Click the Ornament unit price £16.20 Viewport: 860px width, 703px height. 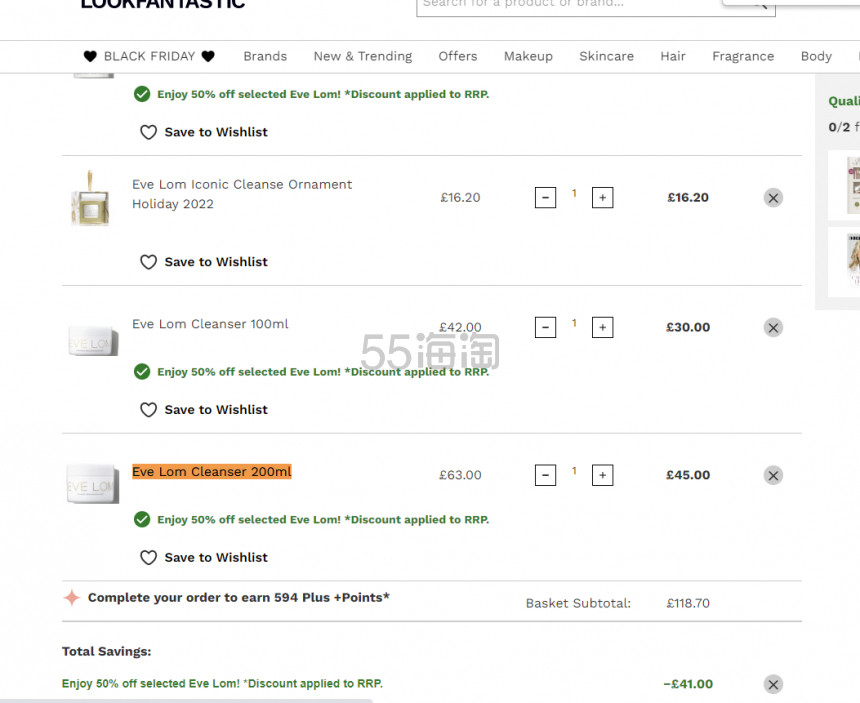(460, 197)
